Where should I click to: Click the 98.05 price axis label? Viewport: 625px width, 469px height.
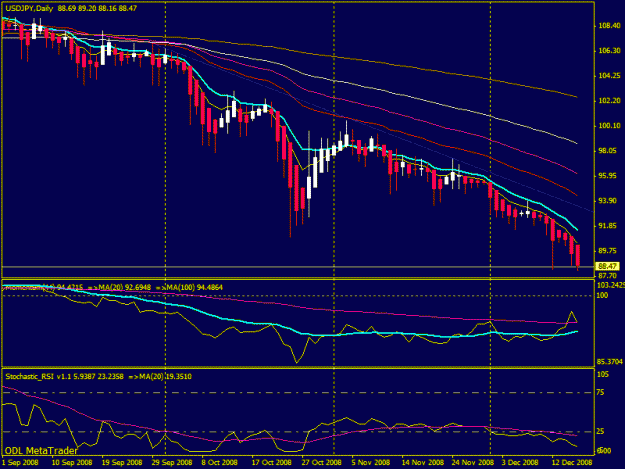point(609,151)
